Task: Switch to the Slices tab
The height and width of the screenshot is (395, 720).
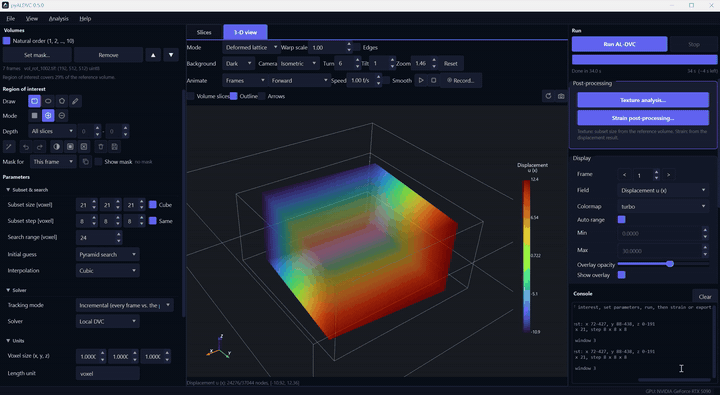Action: pos(204,32)
